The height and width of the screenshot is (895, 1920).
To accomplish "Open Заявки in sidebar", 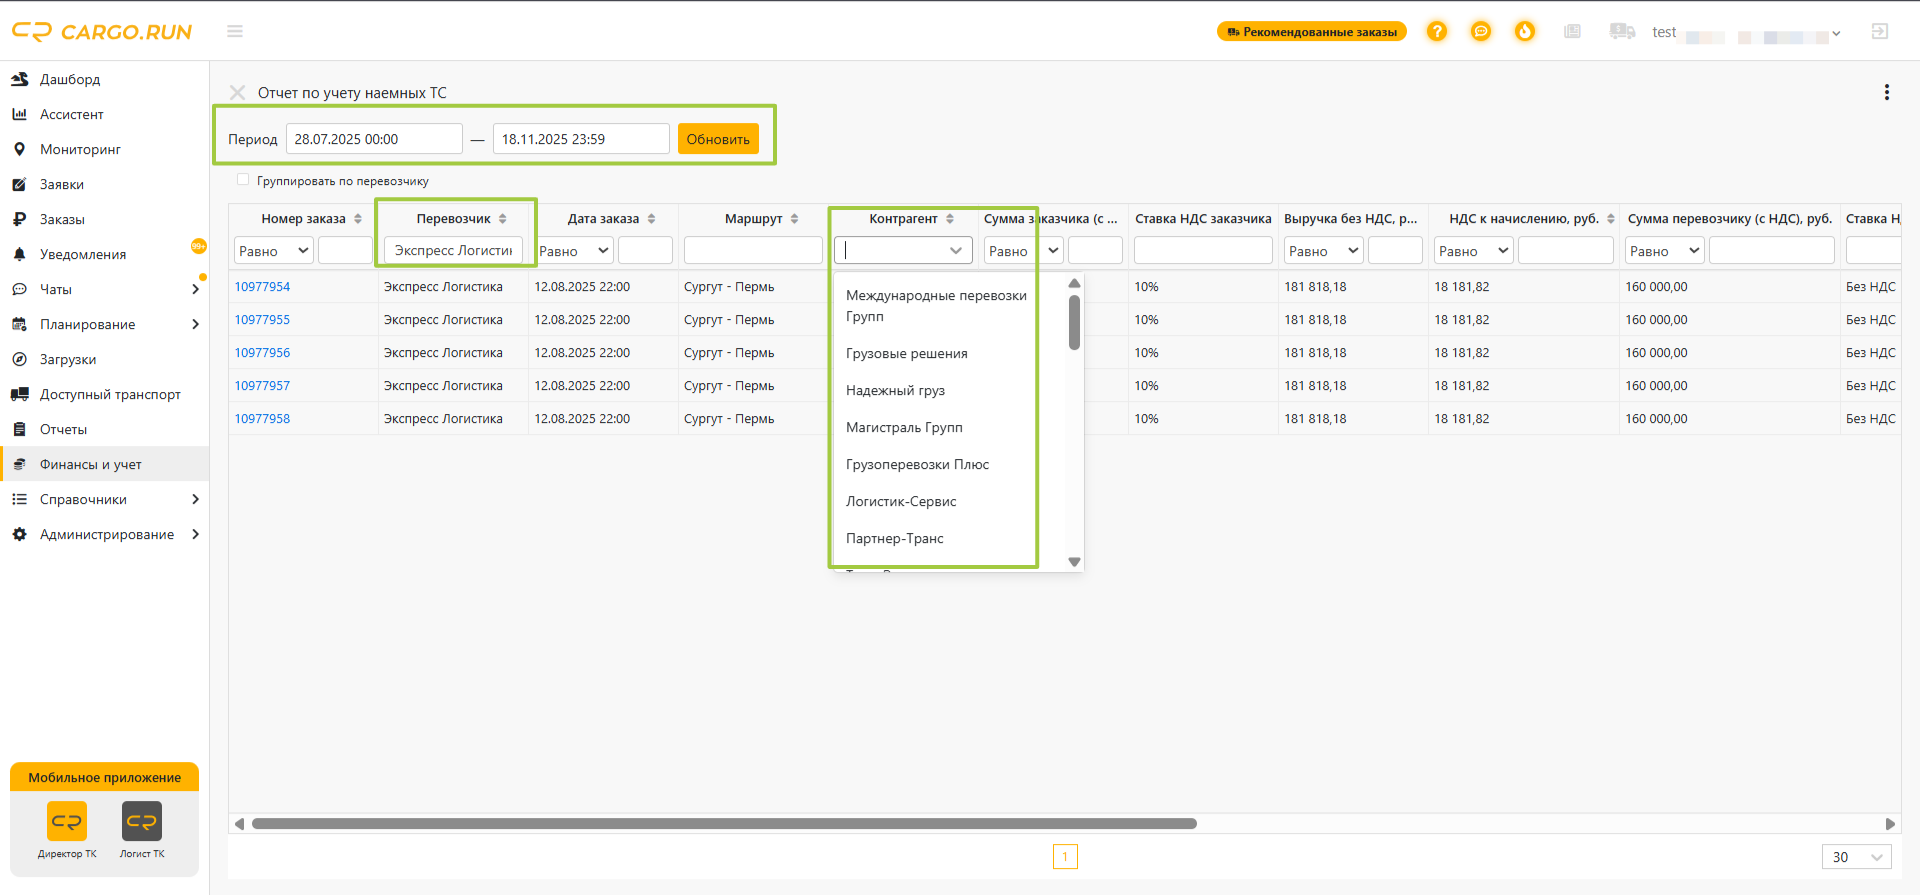I will point(104,184).
